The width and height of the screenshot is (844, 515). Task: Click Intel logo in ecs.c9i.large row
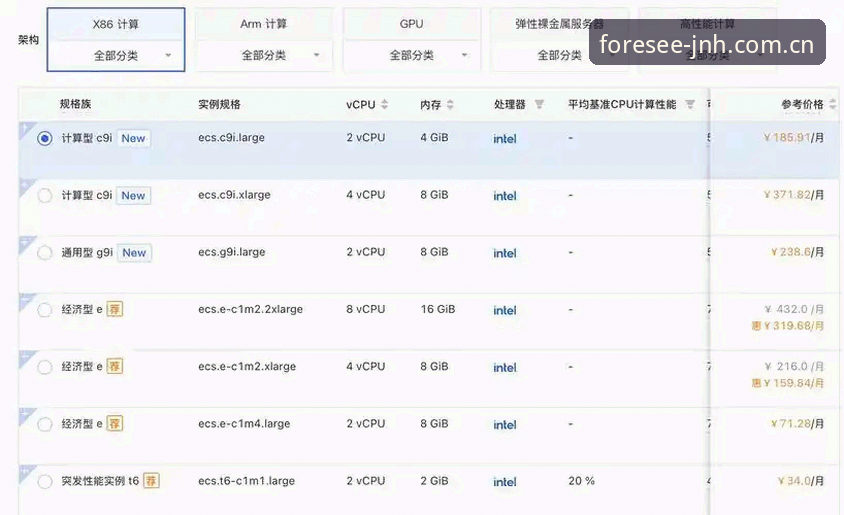click(505, 139)
